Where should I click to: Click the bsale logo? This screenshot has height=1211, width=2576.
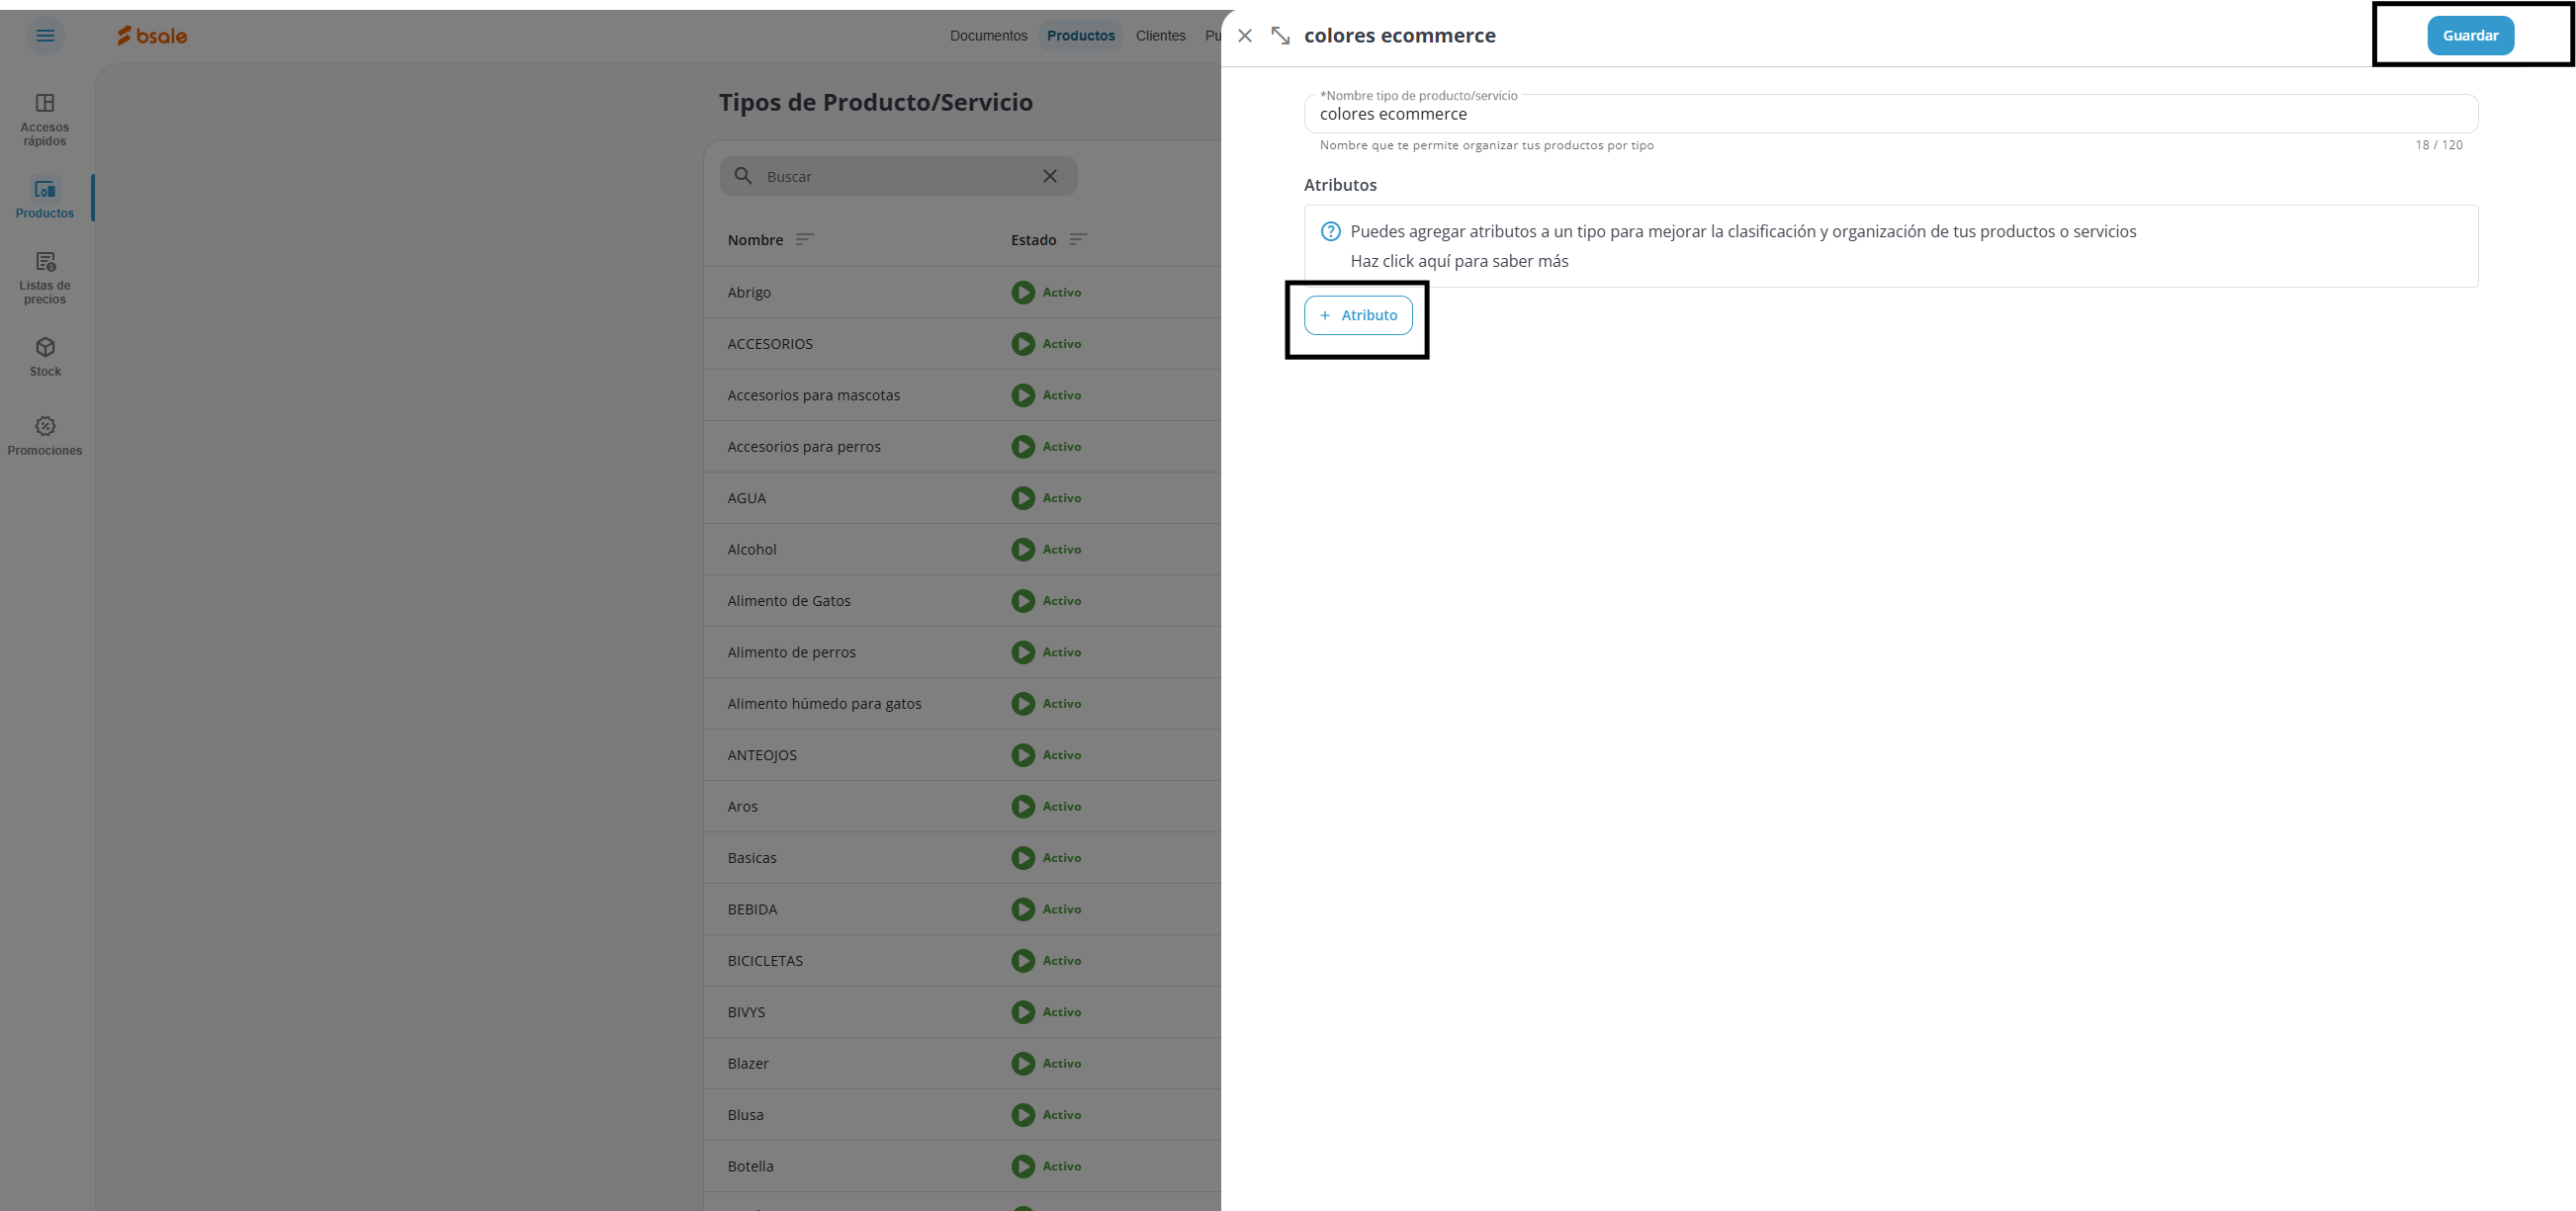click(152, 36)
